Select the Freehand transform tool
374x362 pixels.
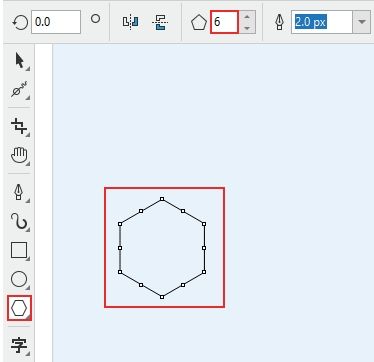point(19,90)
